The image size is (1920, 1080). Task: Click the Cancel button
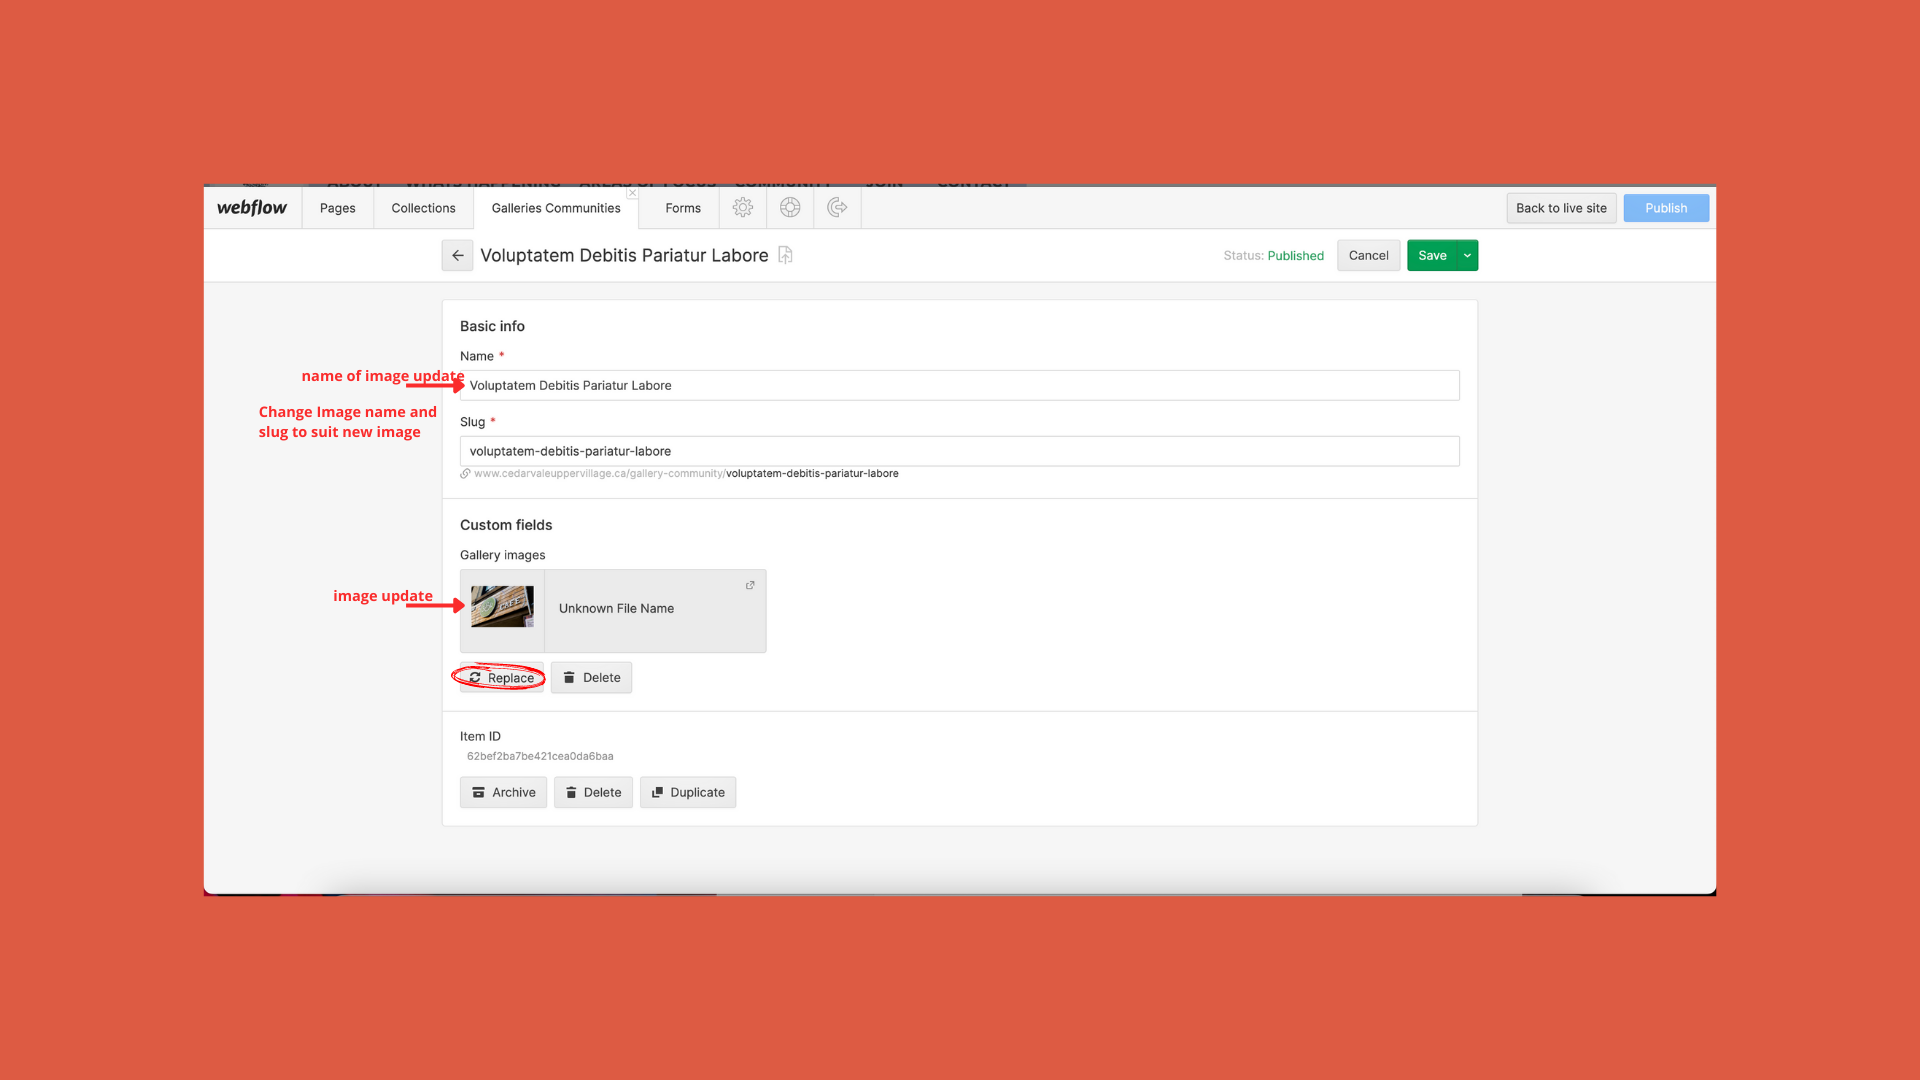[1368, 256]
